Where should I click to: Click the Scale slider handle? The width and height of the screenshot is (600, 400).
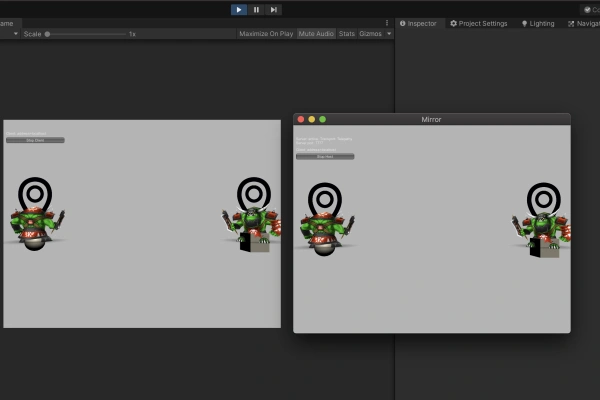(x=47, y=34)
